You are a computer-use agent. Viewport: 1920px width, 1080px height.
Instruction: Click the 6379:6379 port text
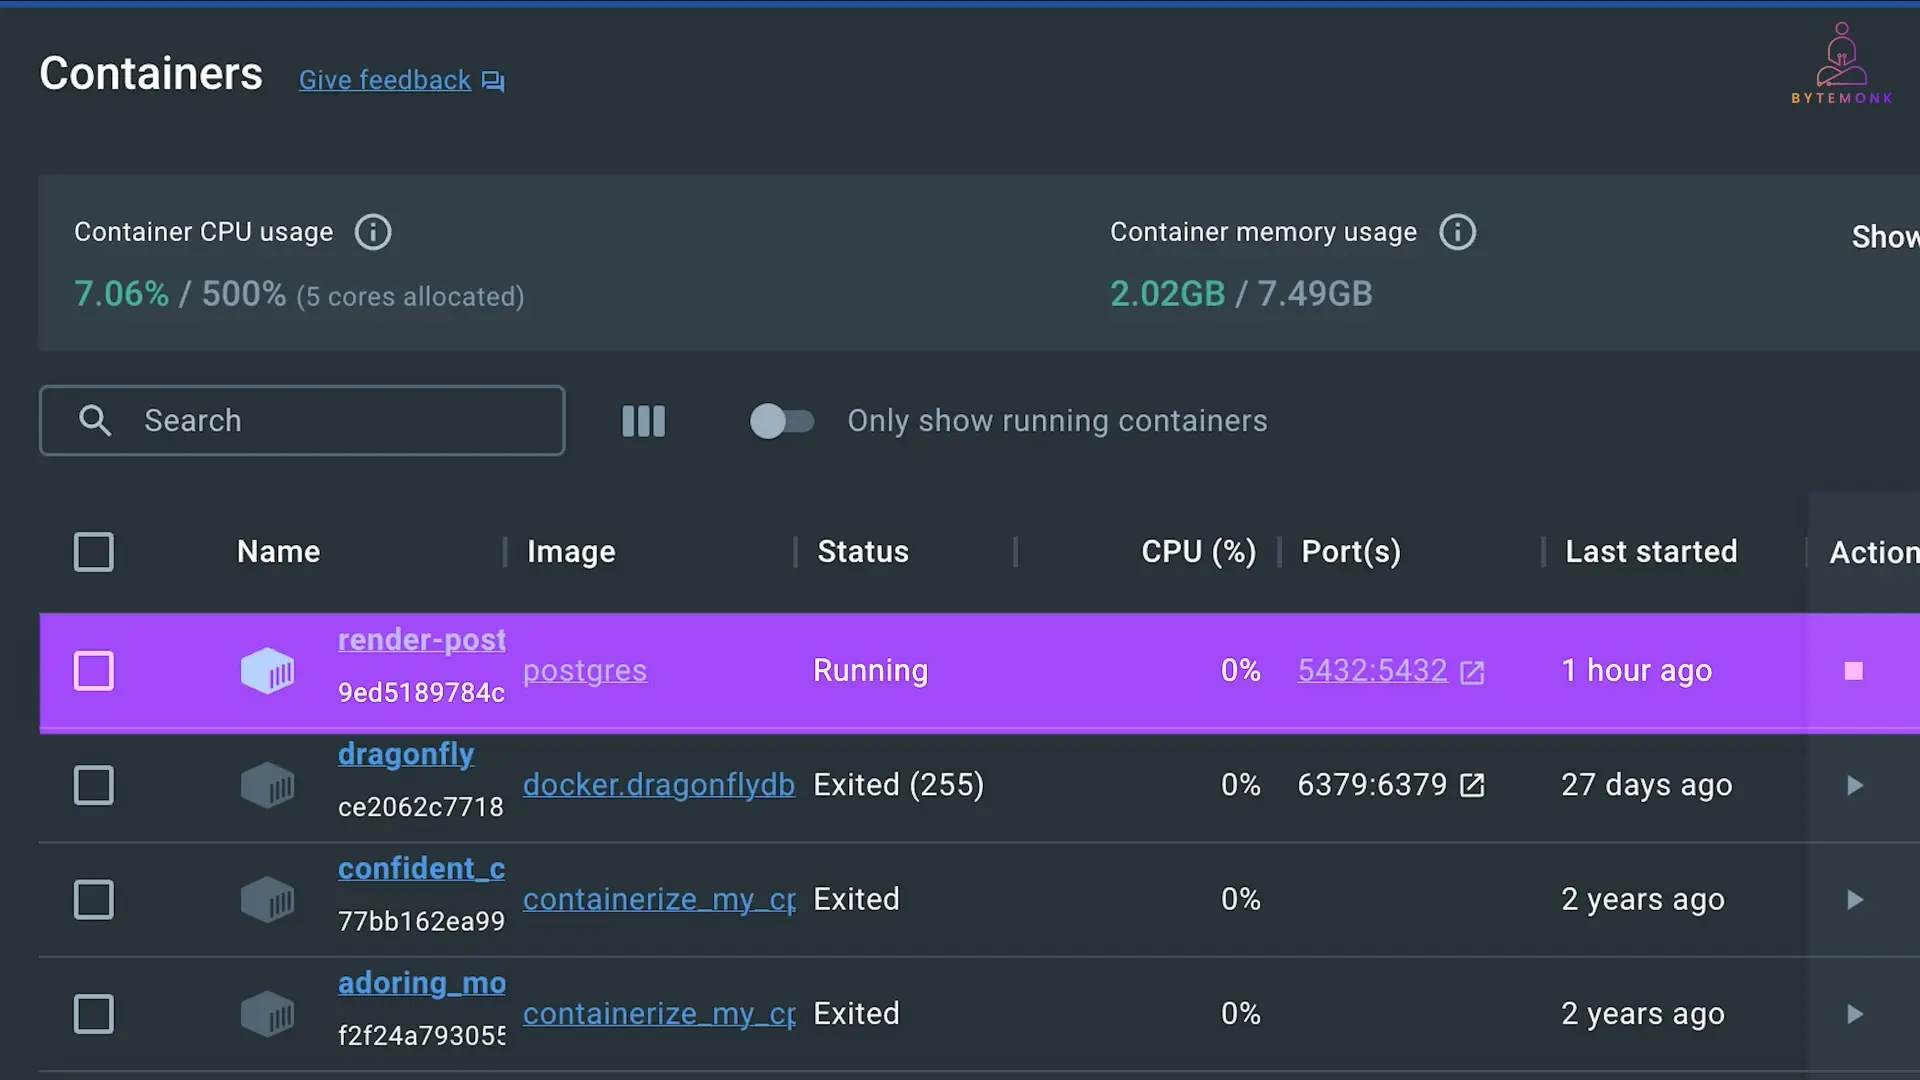click(x=1372, y=785)
